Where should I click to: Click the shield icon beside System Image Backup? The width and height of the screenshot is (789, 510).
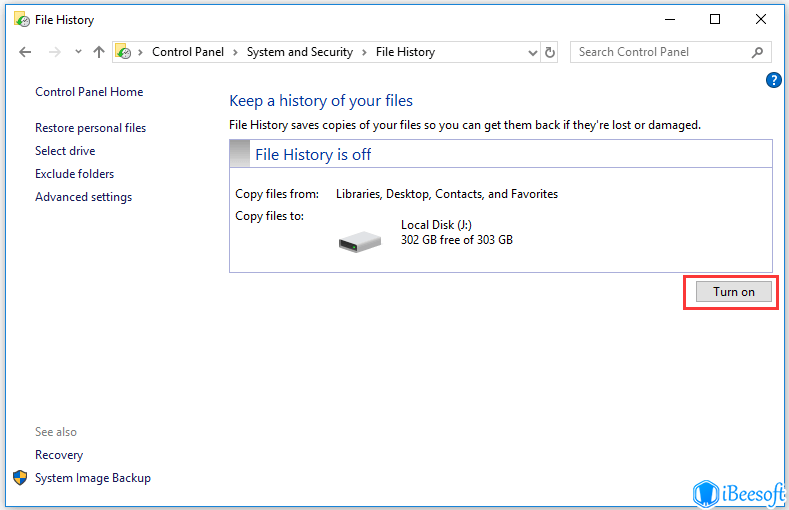(20, 477)
